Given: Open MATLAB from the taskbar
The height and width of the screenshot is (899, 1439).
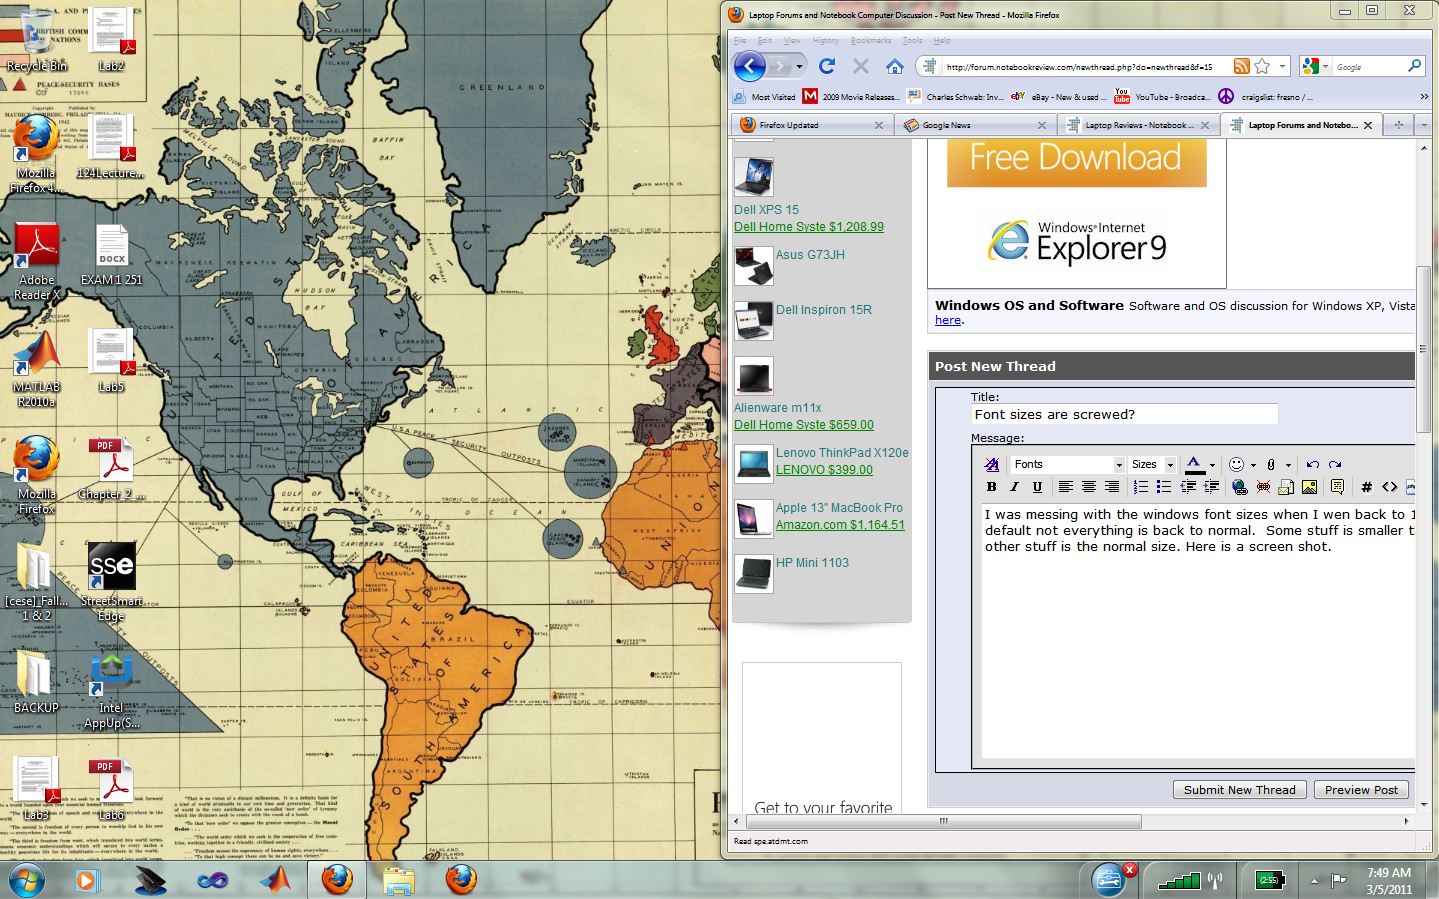Looking at the screenshot, I should tap(275, 880).
